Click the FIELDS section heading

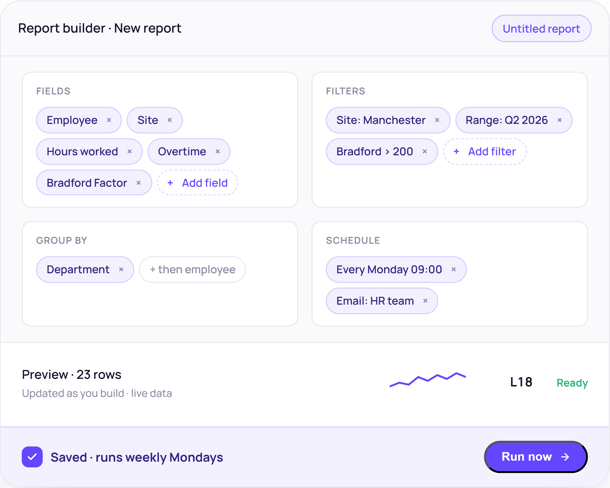click(53, 91)
